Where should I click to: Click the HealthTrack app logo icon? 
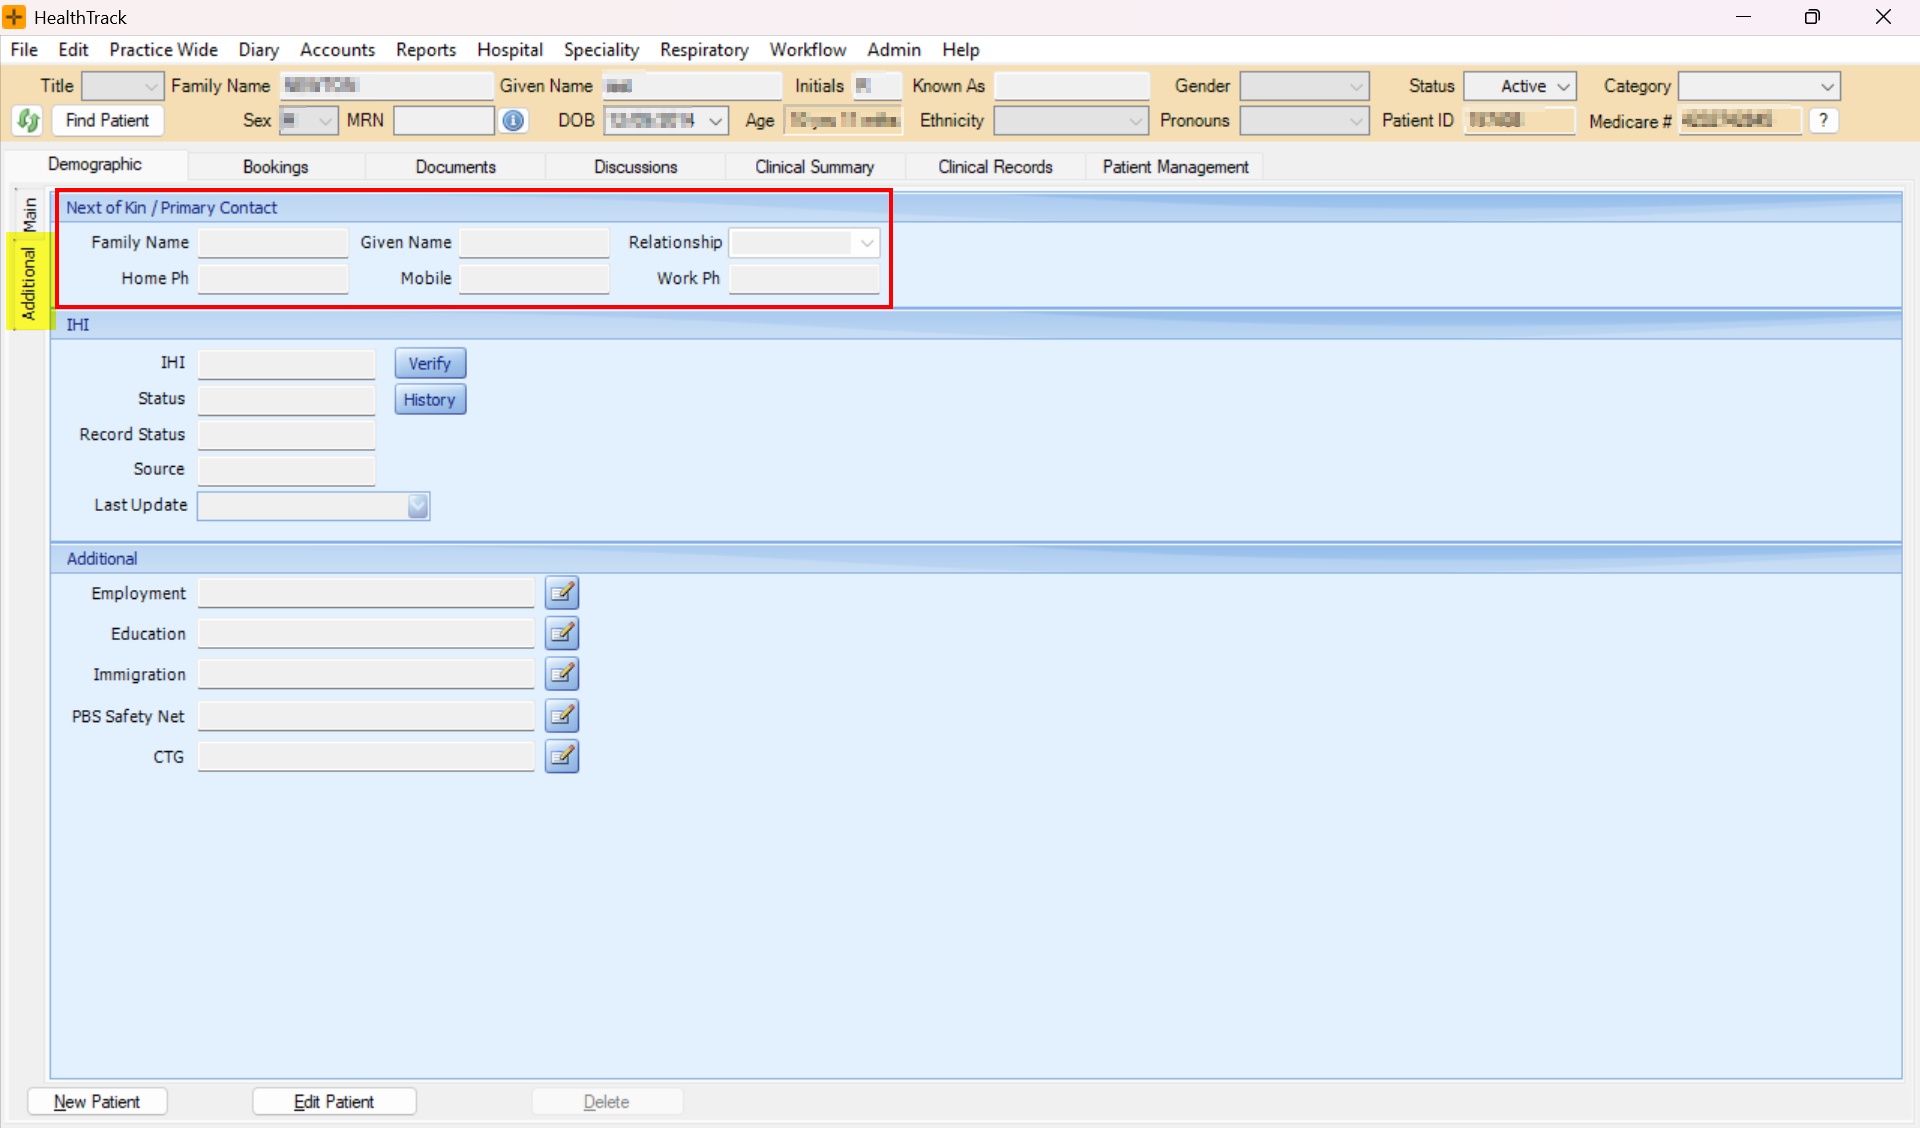pos(15,17)
